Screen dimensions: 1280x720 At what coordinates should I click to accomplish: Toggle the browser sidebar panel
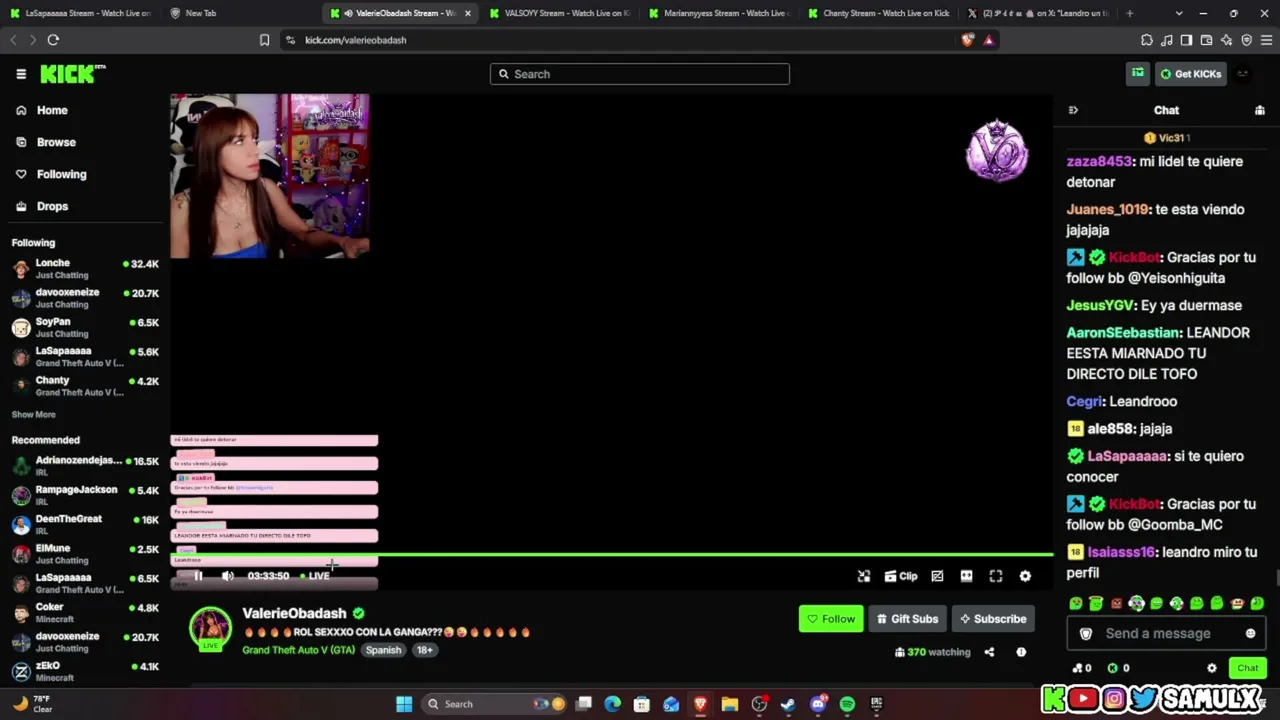tap(1186, 40)
